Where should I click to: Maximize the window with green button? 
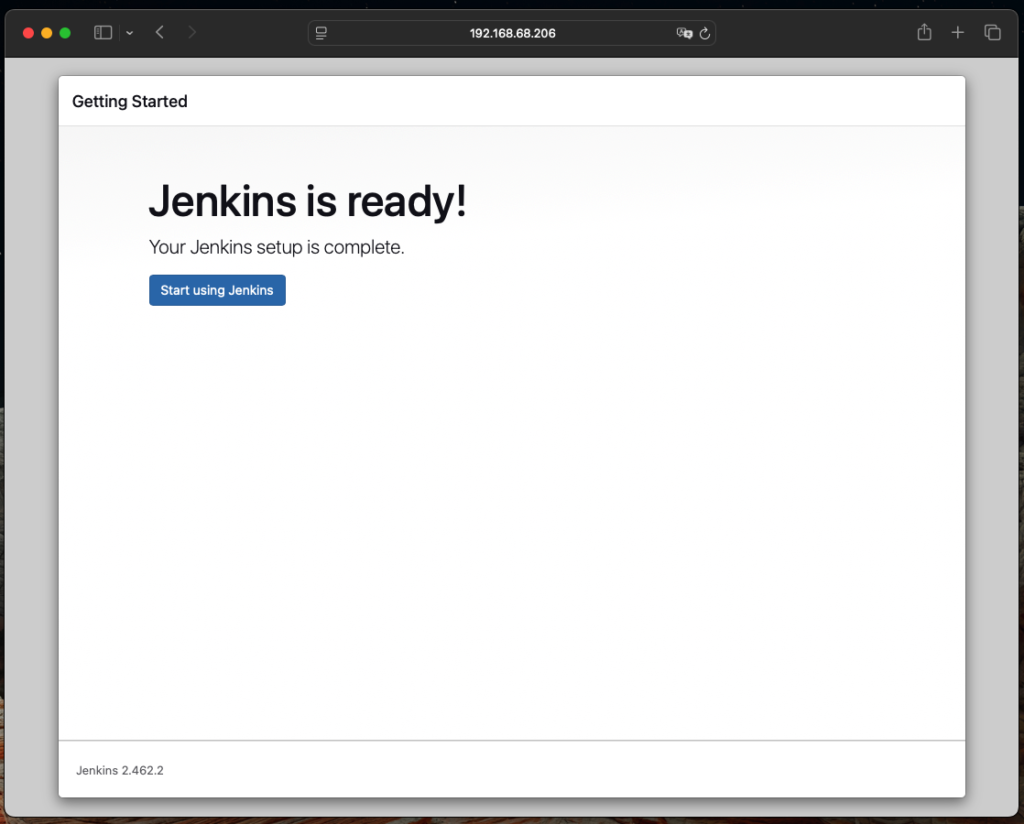click(x=65, y=33)
